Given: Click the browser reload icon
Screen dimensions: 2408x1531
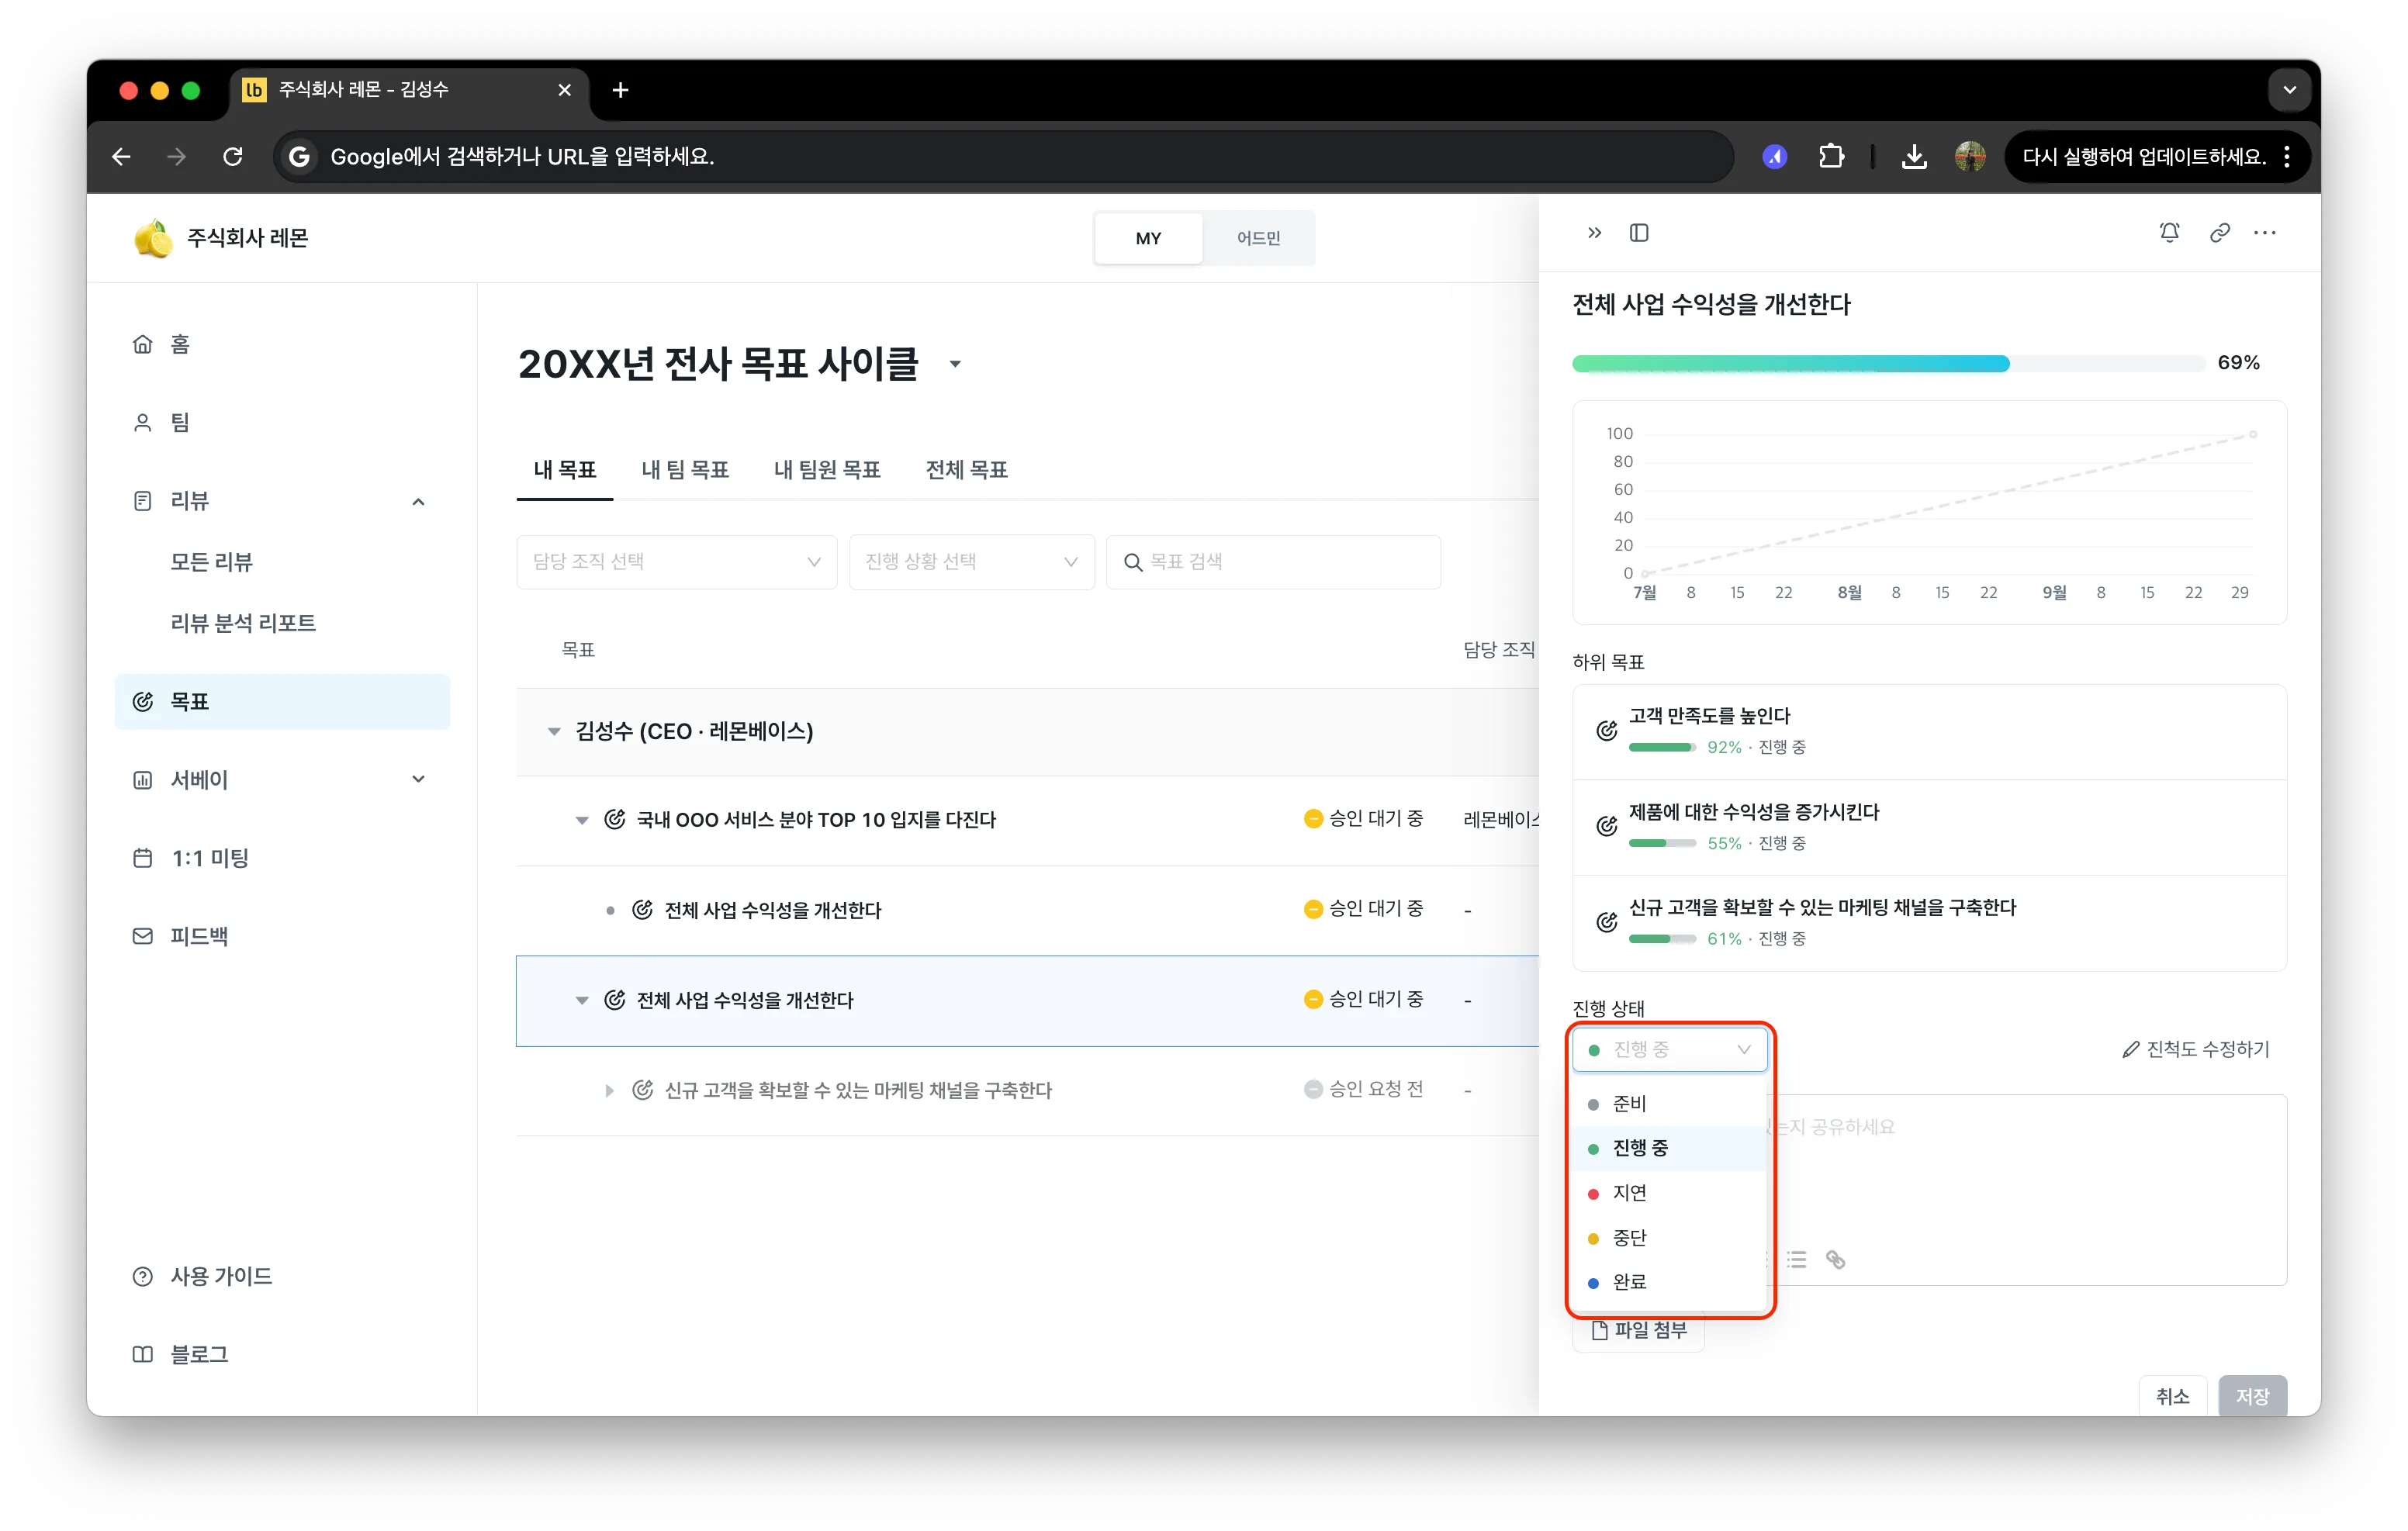Looking at the screenshot, I should coord(233,157).
